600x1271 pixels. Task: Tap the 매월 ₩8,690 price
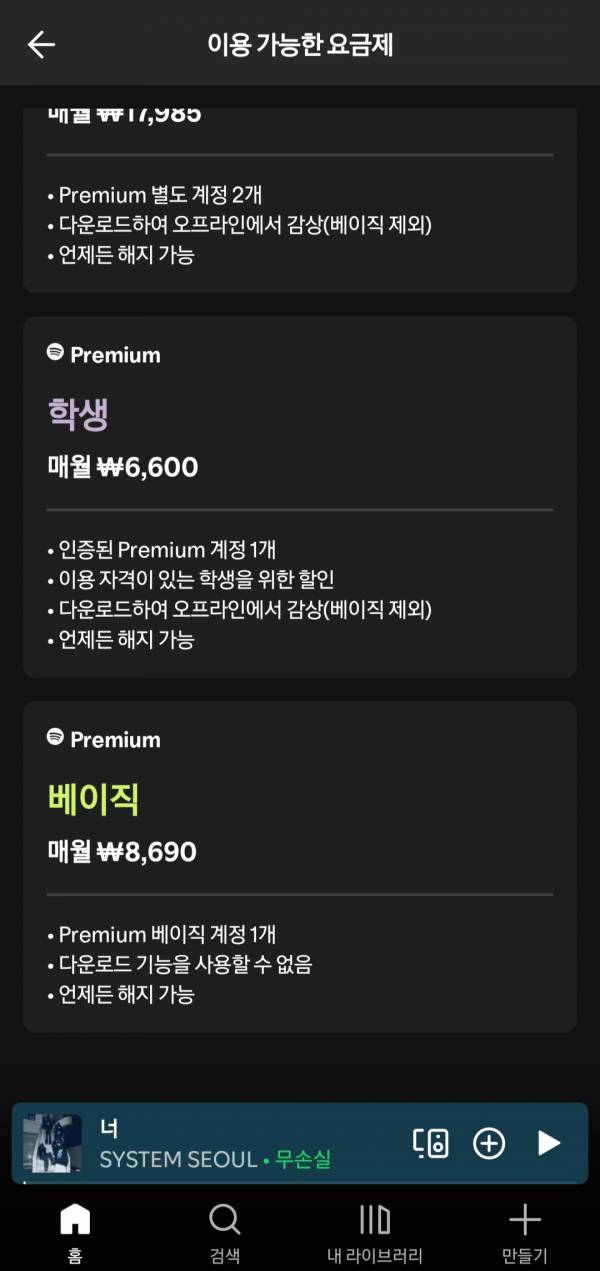pyautogui.click(x=122, y=852)
